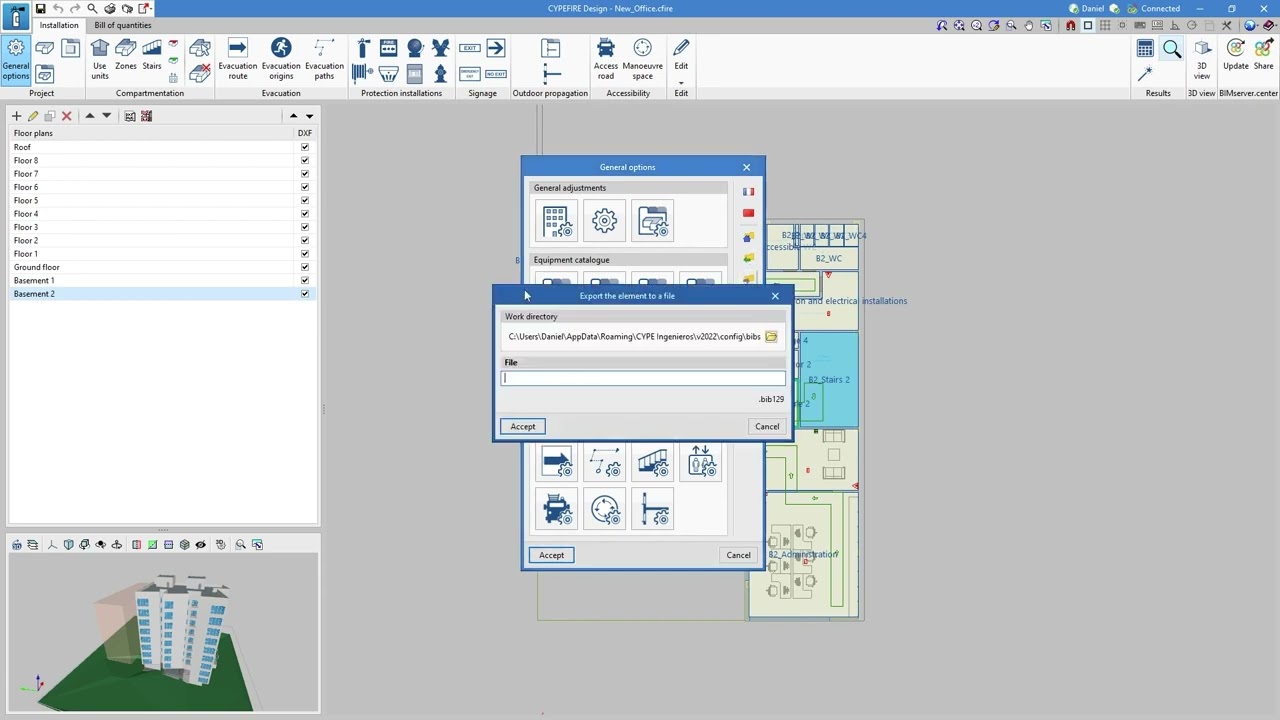Click Accept in Export the element dialog
This screenshot has width=1280, height=720.
(x=523, y=427)
